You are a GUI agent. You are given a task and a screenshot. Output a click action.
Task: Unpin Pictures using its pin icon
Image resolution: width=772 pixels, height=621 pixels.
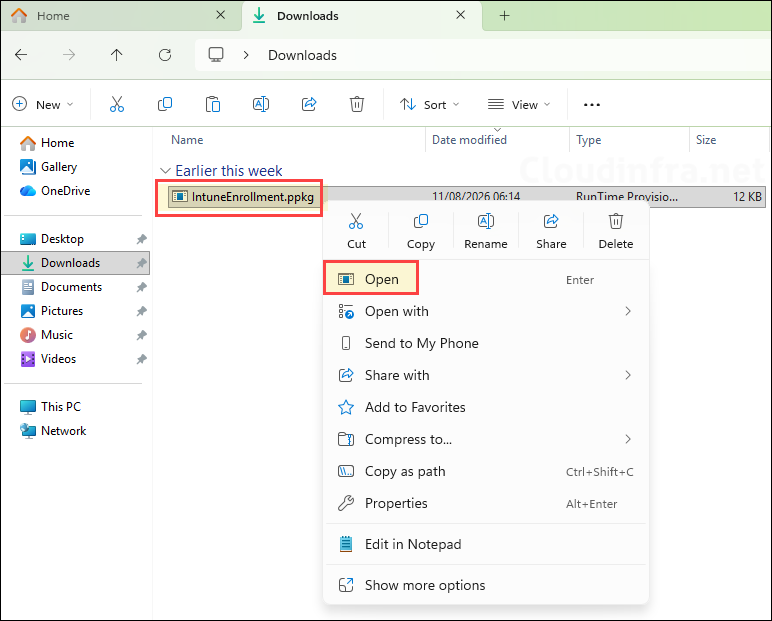click(x=142, y=311)
